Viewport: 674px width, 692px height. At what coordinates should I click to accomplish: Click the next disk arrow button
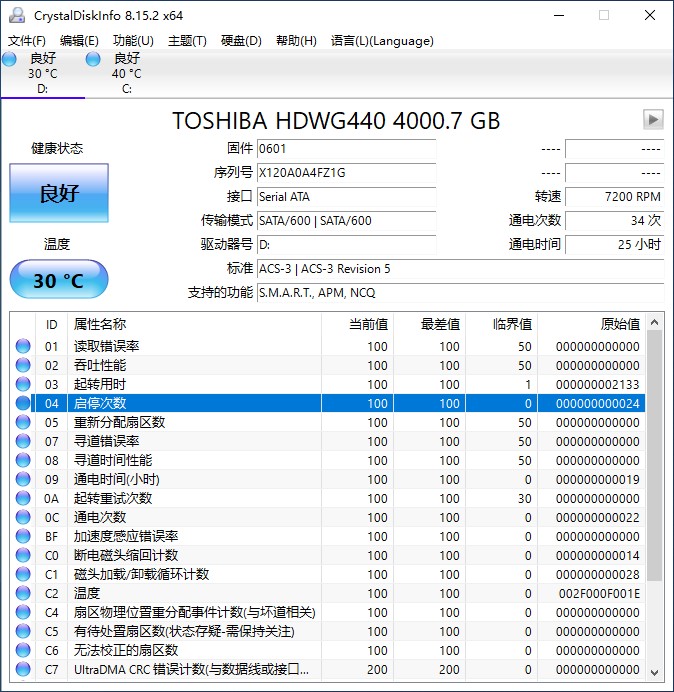[x=653, y=119]
